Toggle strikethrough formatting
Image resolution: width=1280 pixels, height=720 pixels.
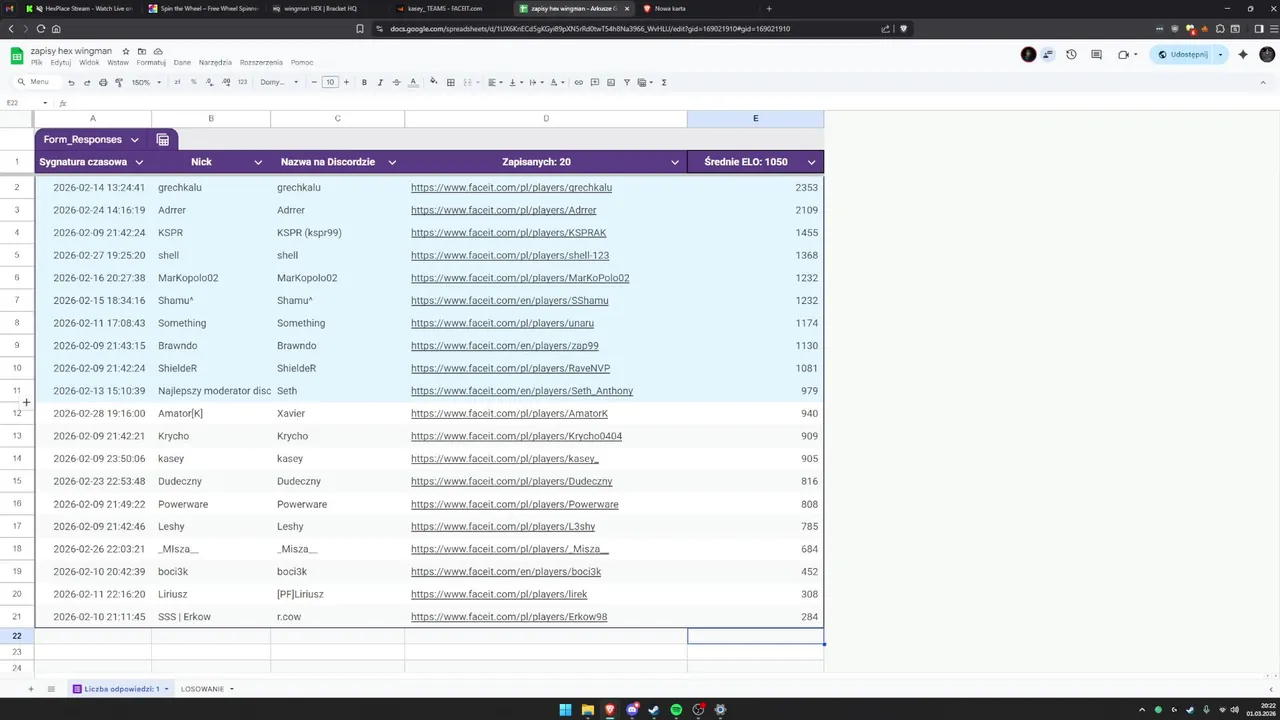pyautogui.click(x=396, y=82)
